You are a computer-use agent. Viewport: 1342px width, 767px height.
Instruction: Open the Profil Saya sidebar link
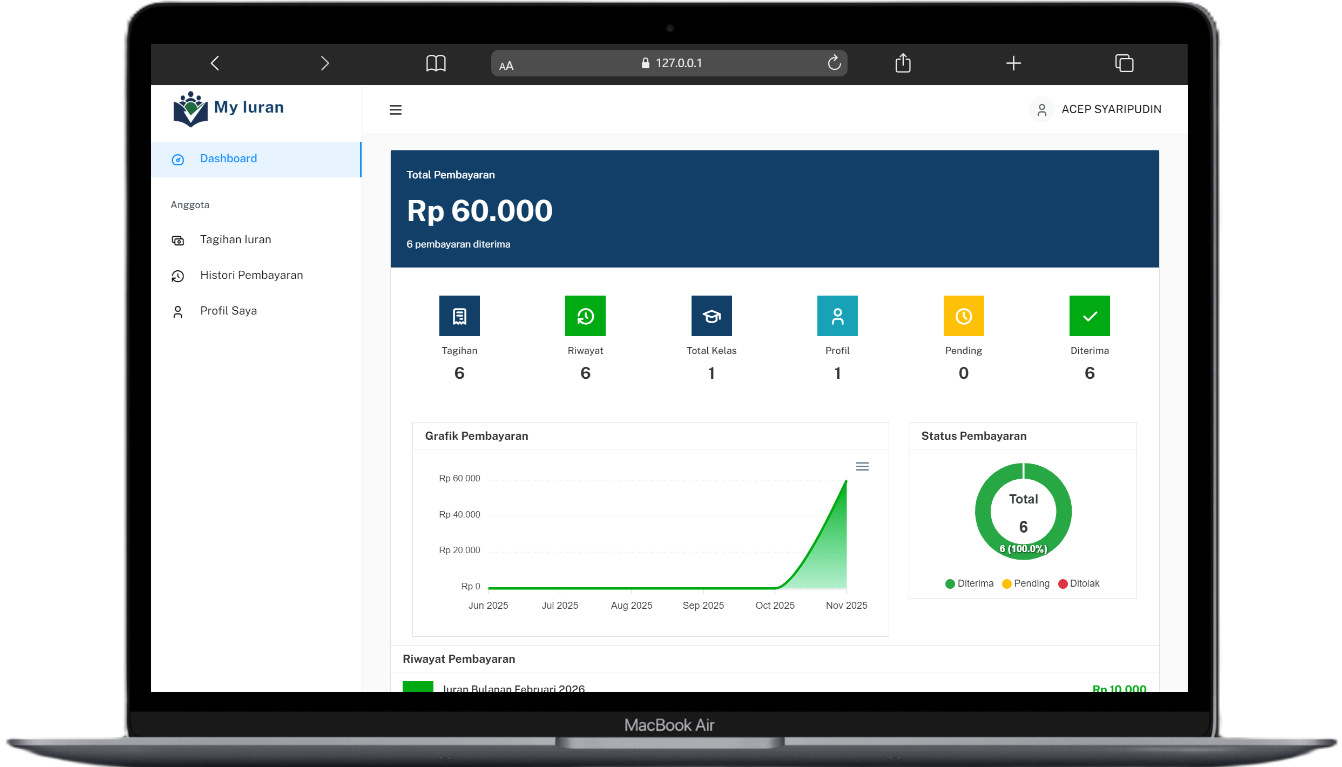point(228,311)
